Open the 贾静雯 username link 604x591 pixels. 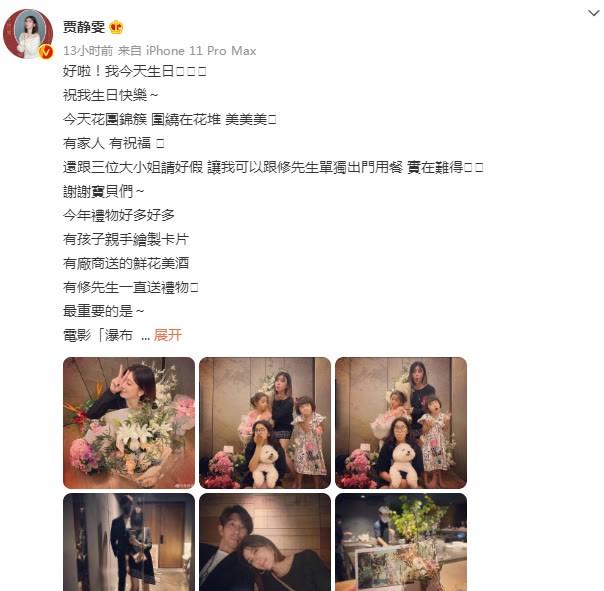click(x=84, y=27)
